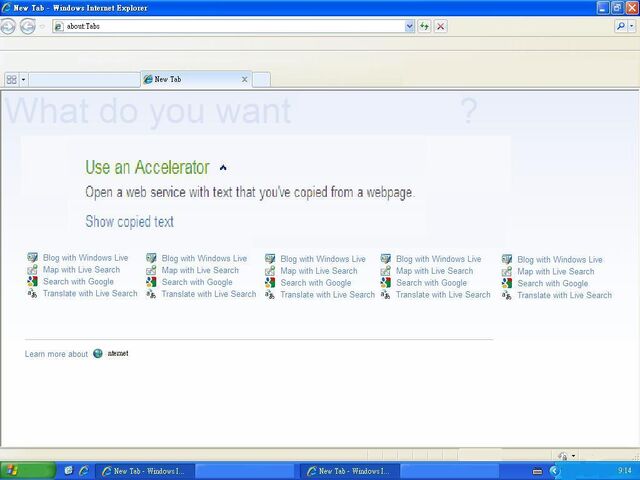Close the New Tab tab

point(244,80)
